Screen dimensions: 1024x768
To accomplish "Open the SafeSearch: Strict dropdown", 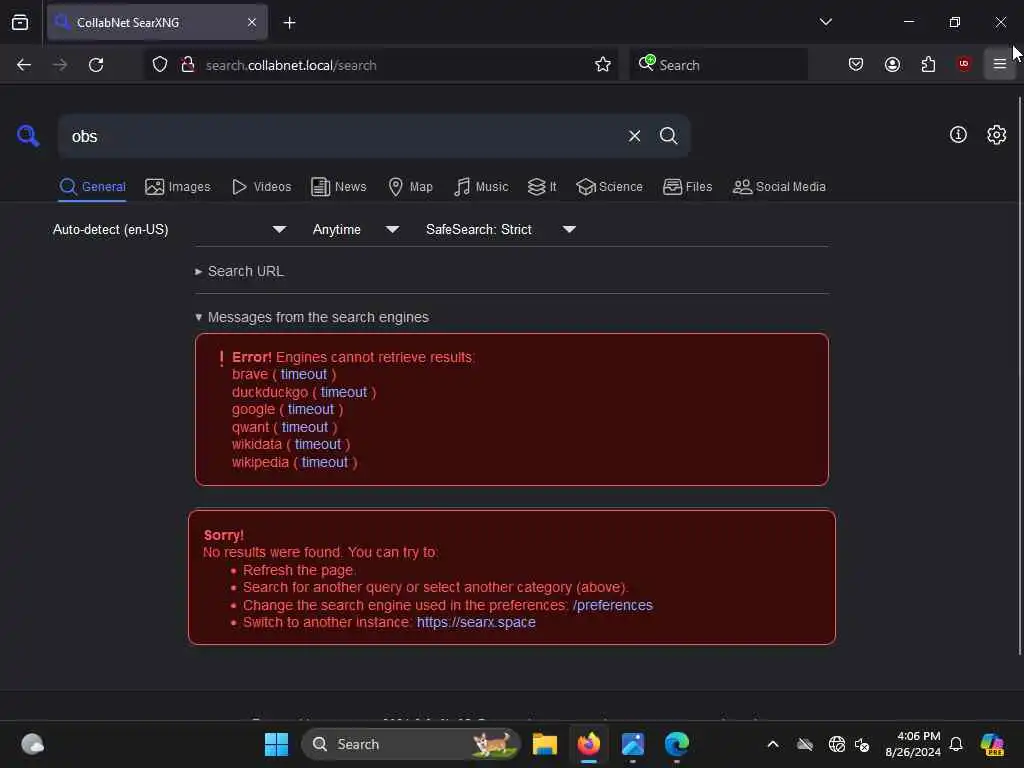I will point(500,229).
